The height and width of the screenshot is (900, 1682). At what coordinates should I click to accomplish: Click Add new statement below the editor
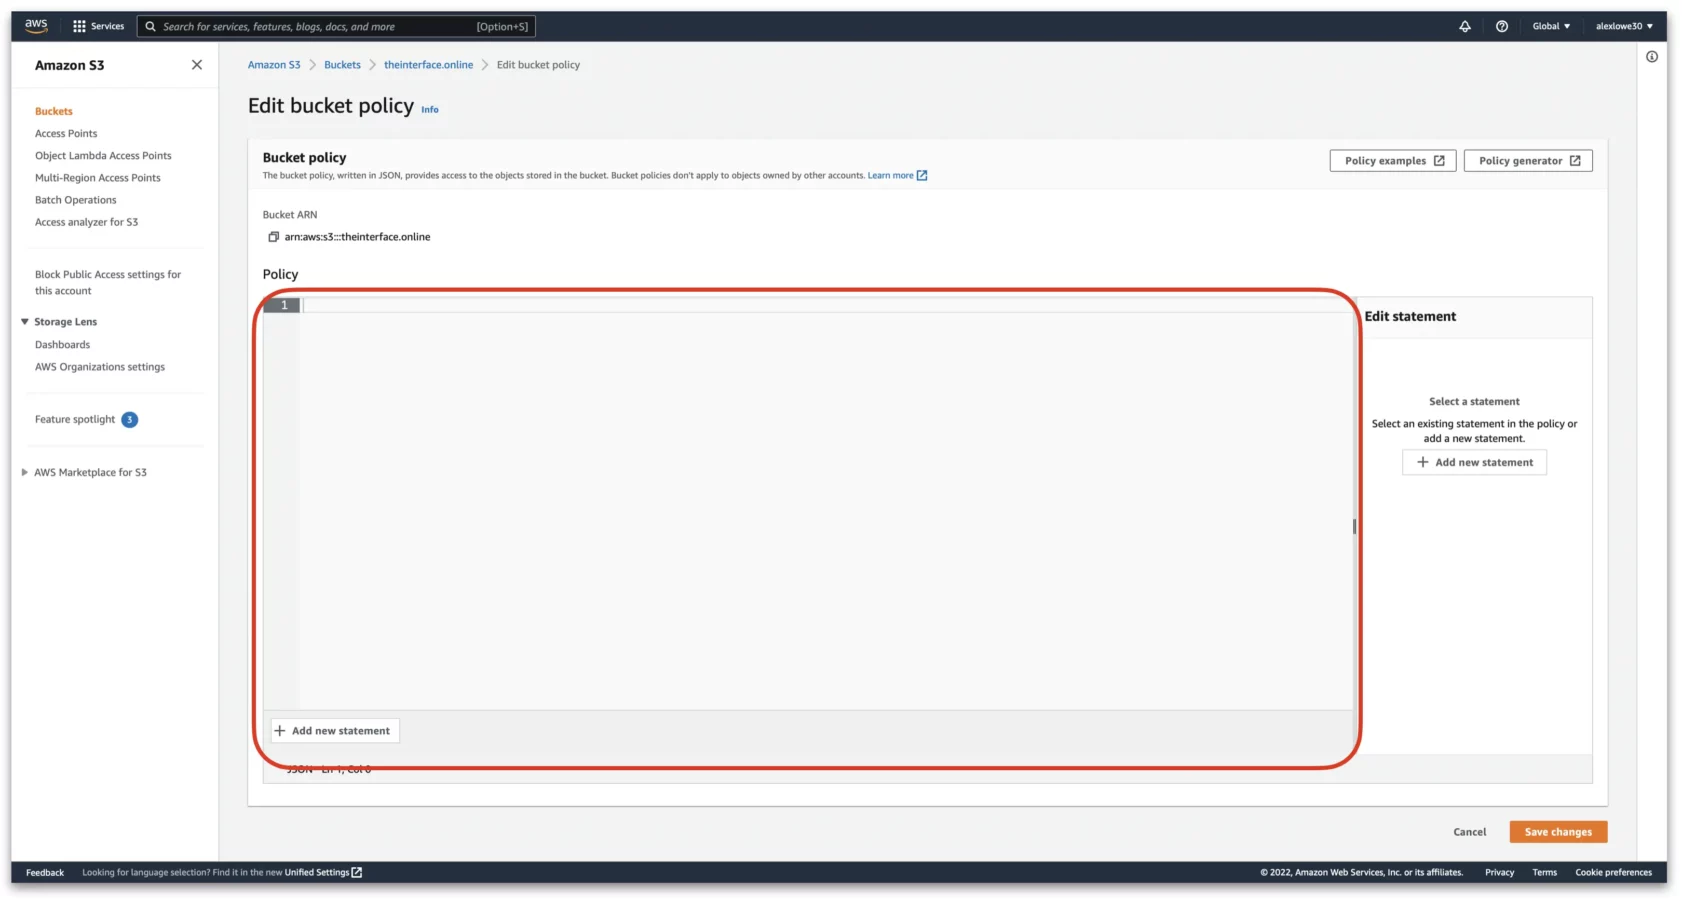tap(334, 731)
